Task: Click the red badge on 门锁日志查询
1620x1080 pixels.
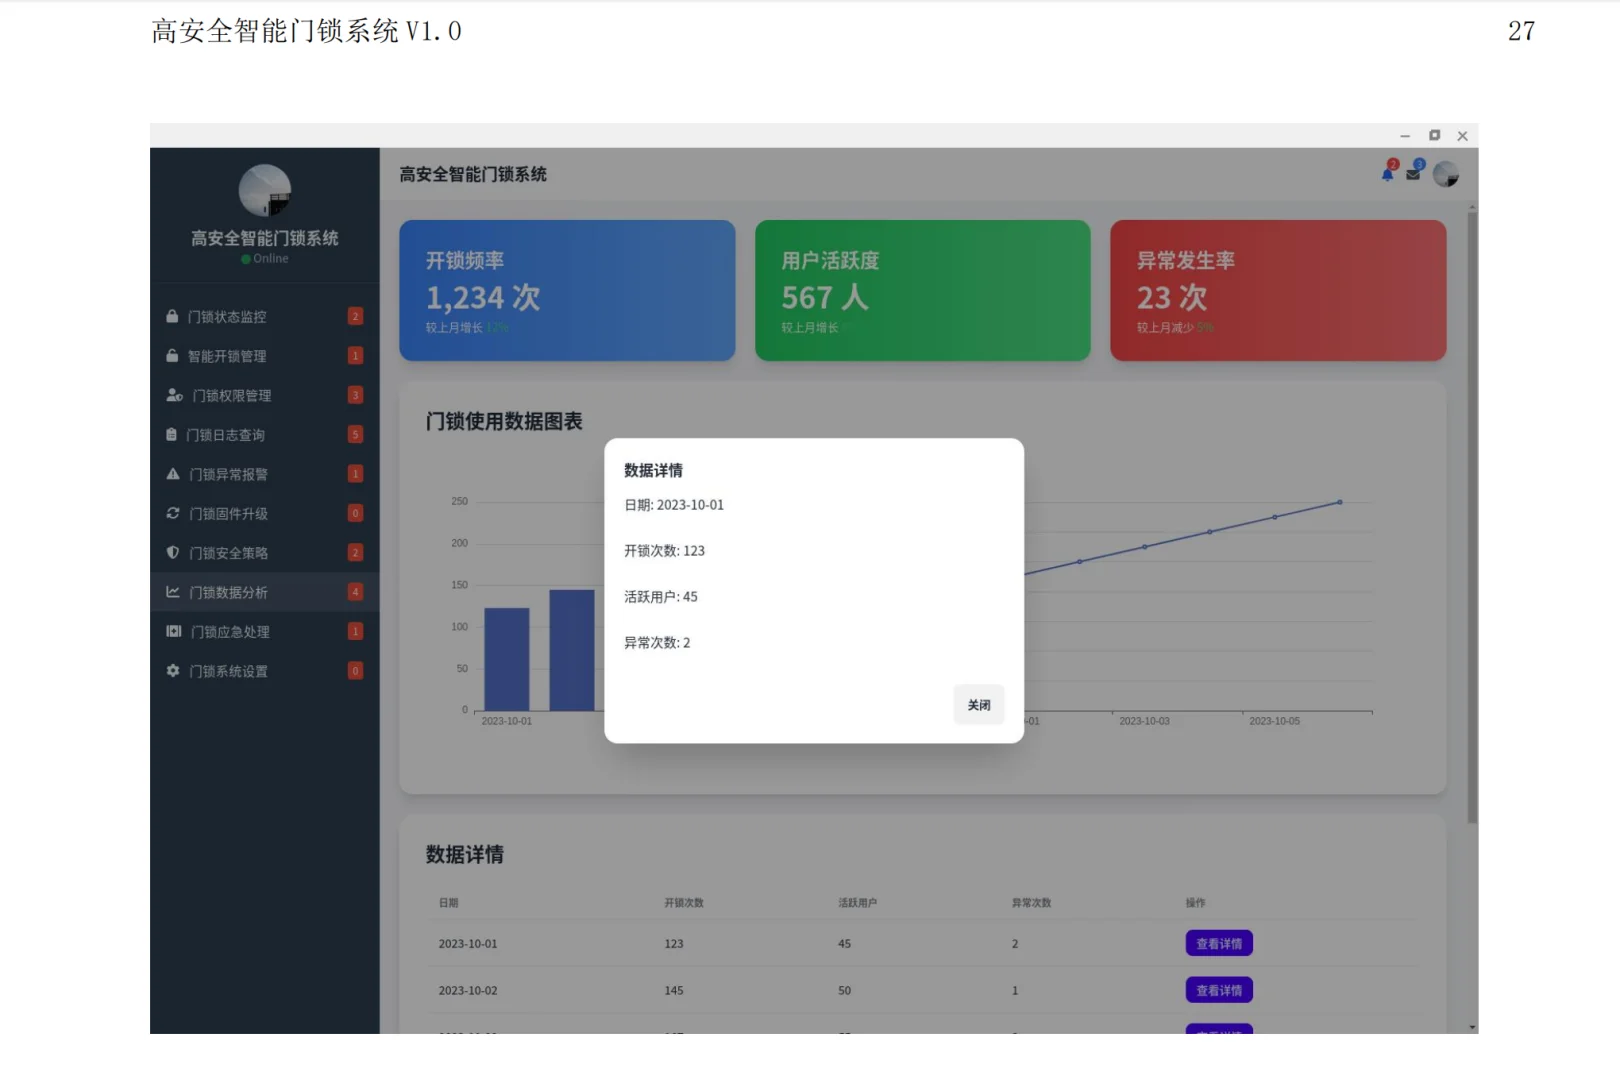Action: point(355,434)
